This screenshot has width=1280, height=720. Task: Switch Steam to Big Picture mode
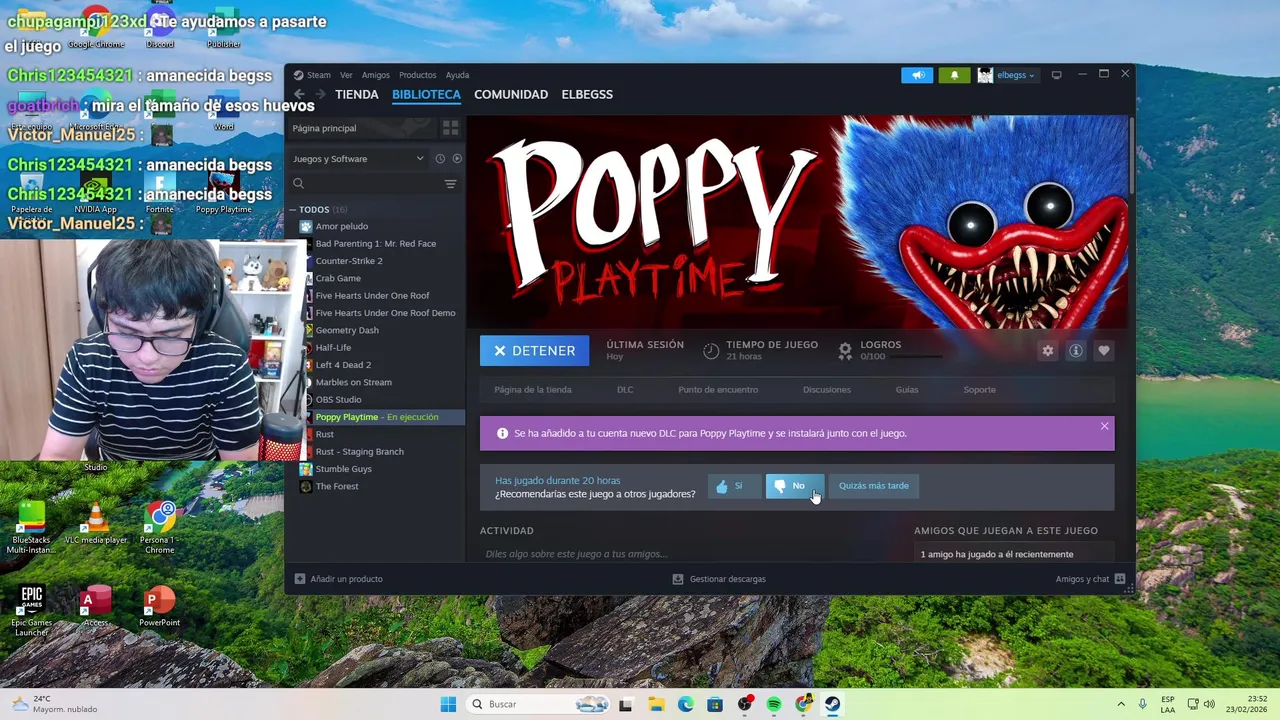(1056, 75)
